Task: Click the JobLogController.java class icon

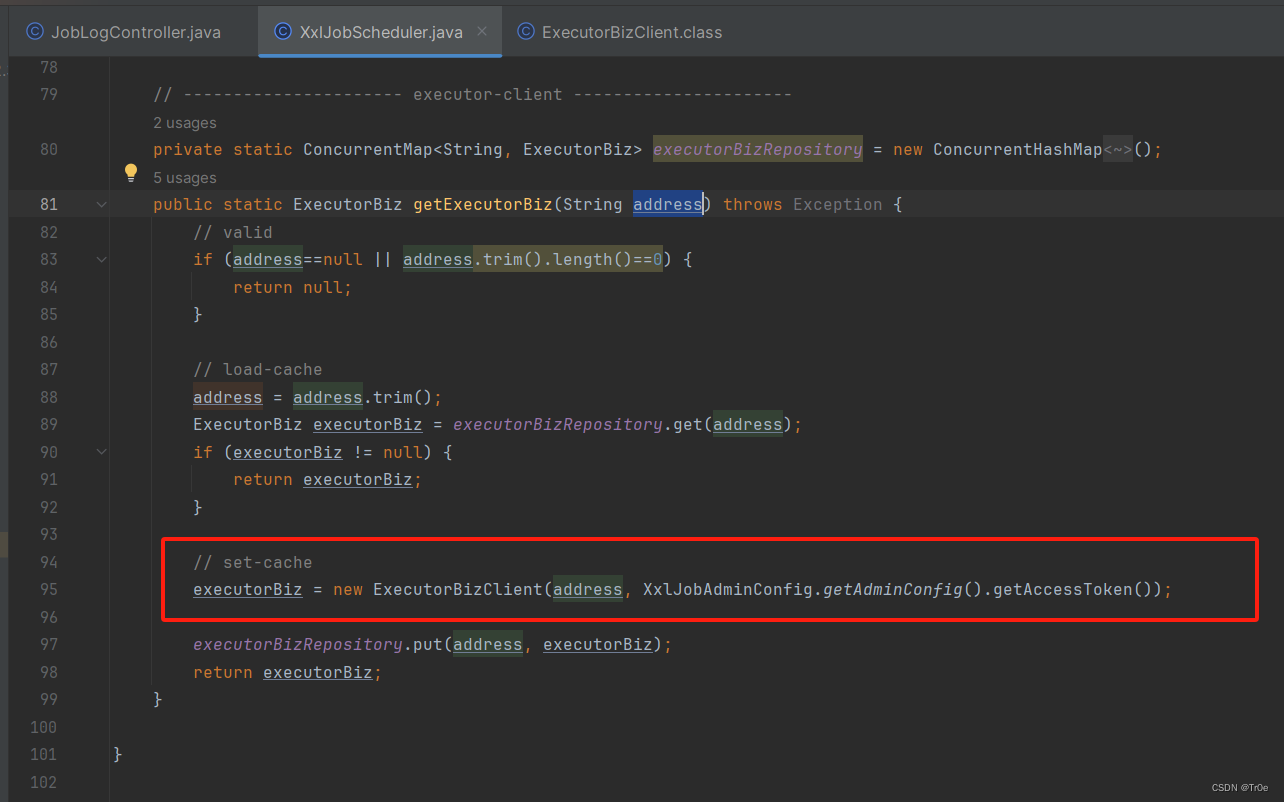Action: [x=35, y=32]
